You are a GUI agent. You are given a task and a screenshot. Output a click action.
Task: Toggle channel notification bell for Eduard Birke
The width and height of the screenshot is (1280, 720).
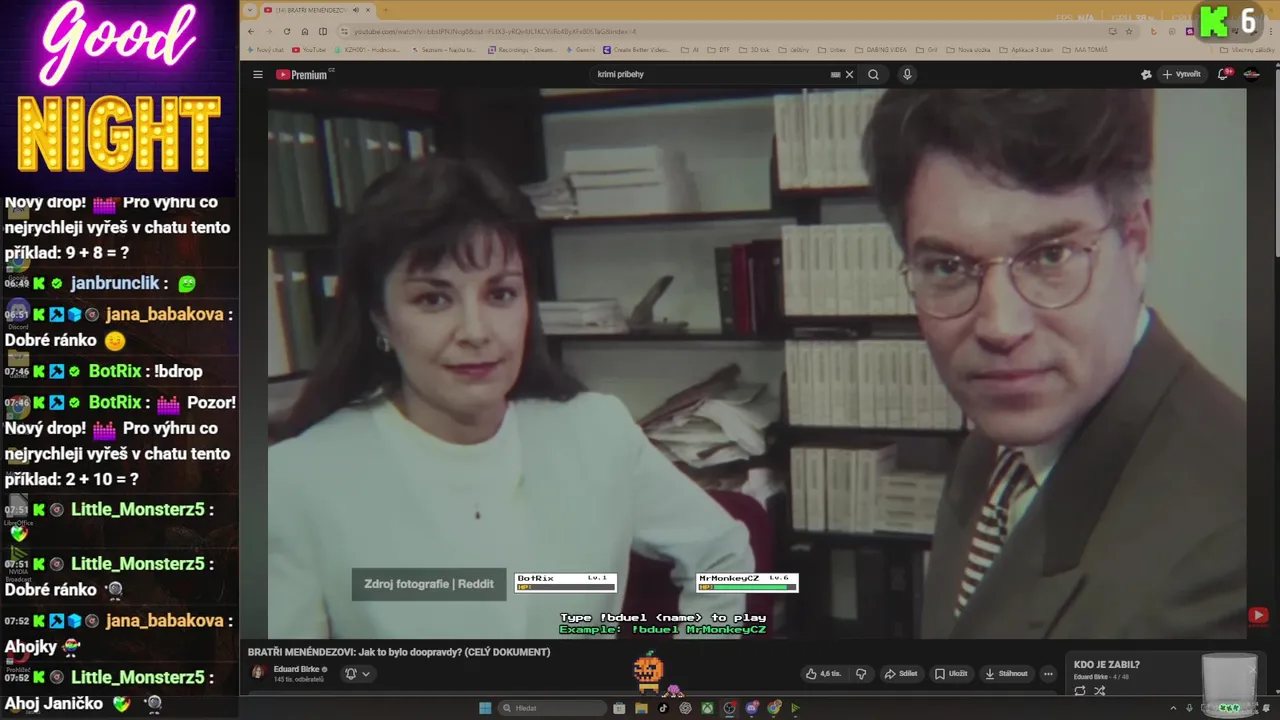click(x=351, y=673)
